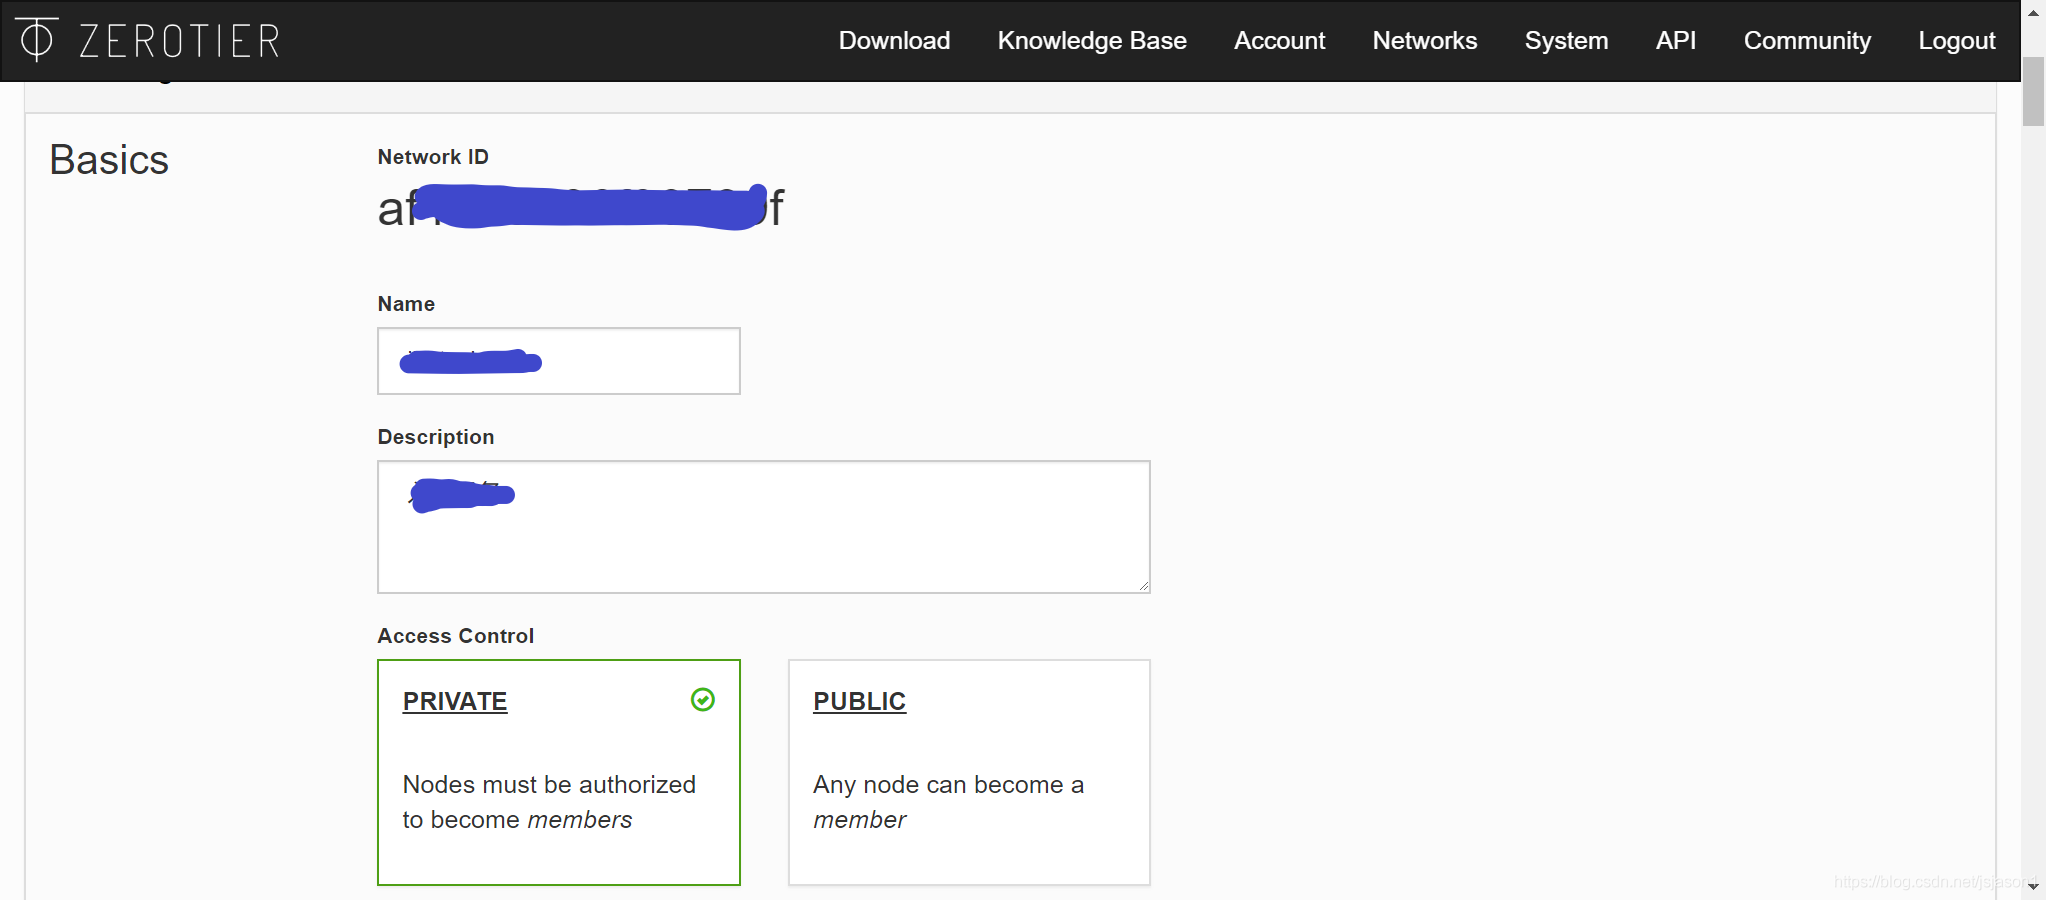The image size is (2046, 900).
Task: Select the PRIVATE access control option
Action: (x=559, y=772)
